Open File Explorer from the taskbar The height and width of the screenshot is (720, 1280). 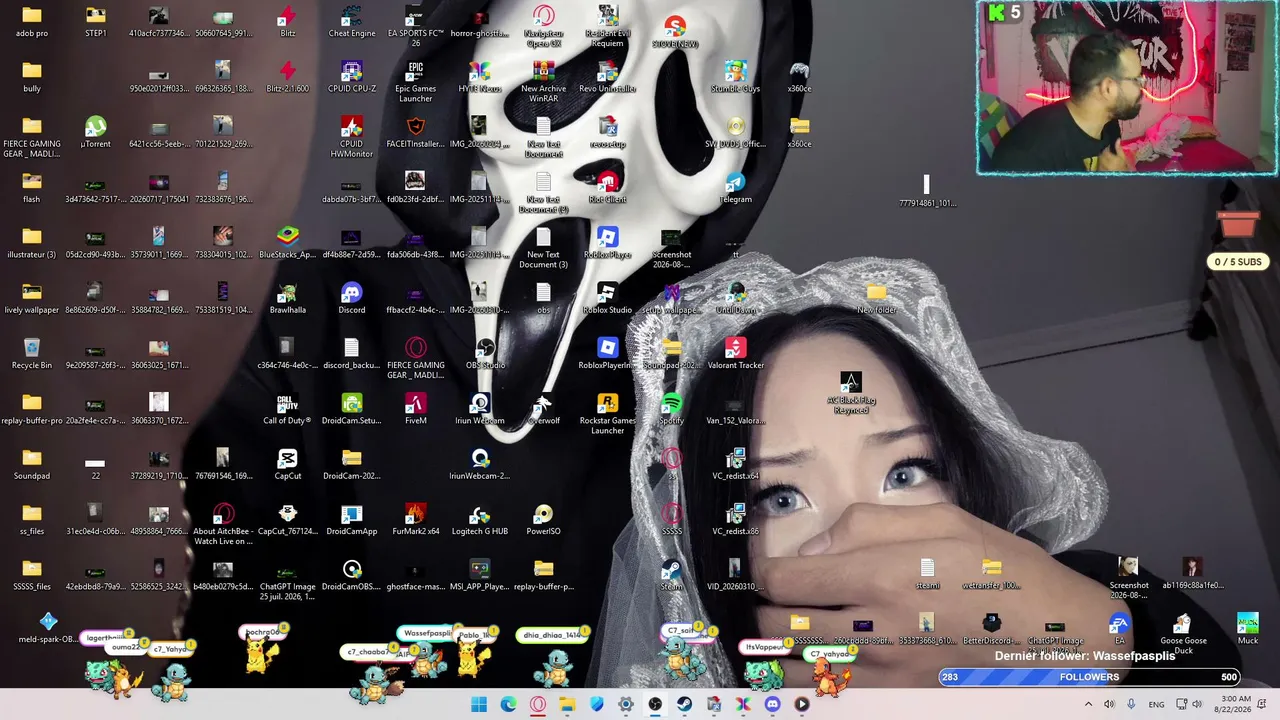tap(567, 704)
